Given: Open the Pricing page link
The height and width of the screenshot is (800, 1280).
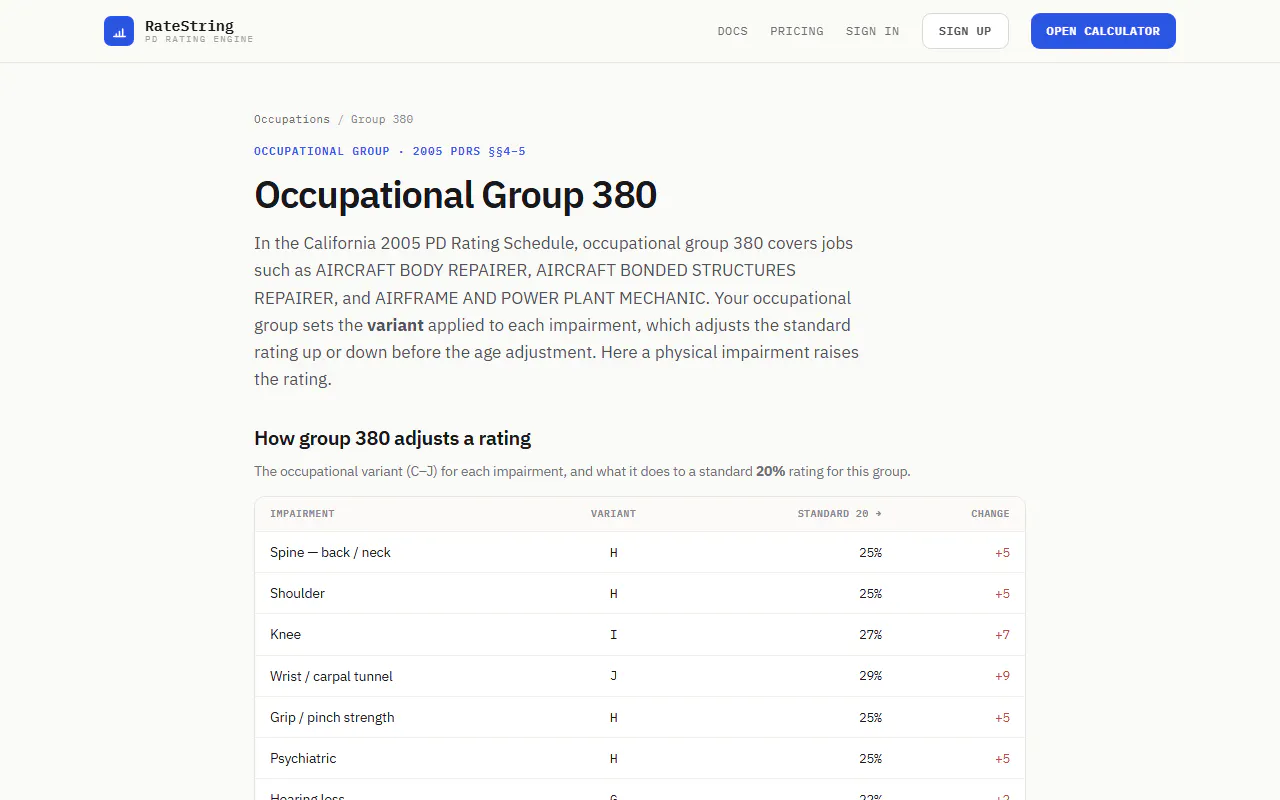Looking at the screenshot, I should (797, 31).
